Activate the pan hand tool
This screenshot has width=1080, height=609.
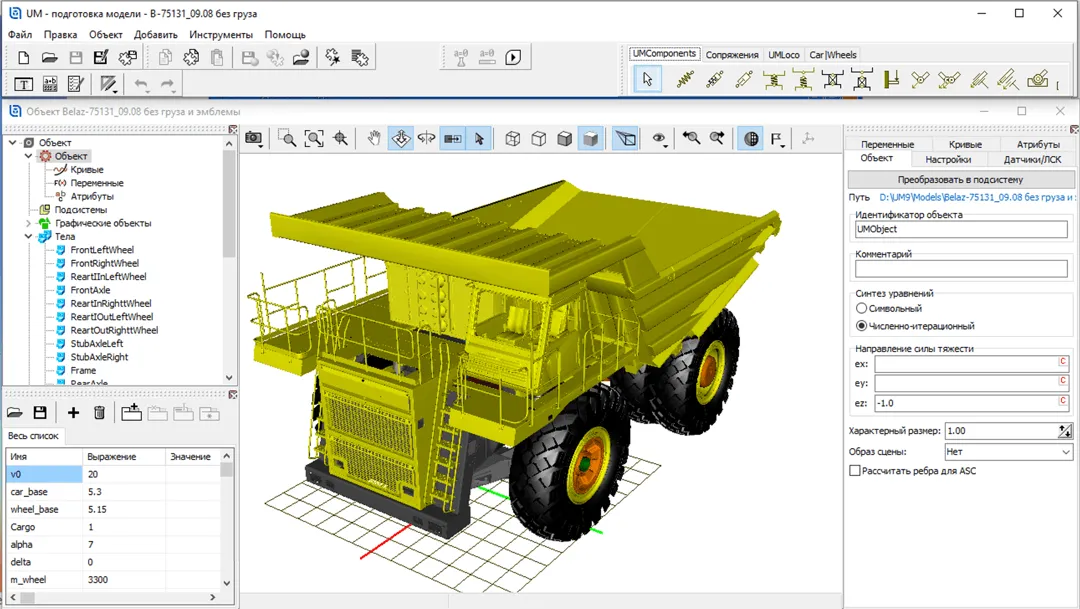coord(374,138)
